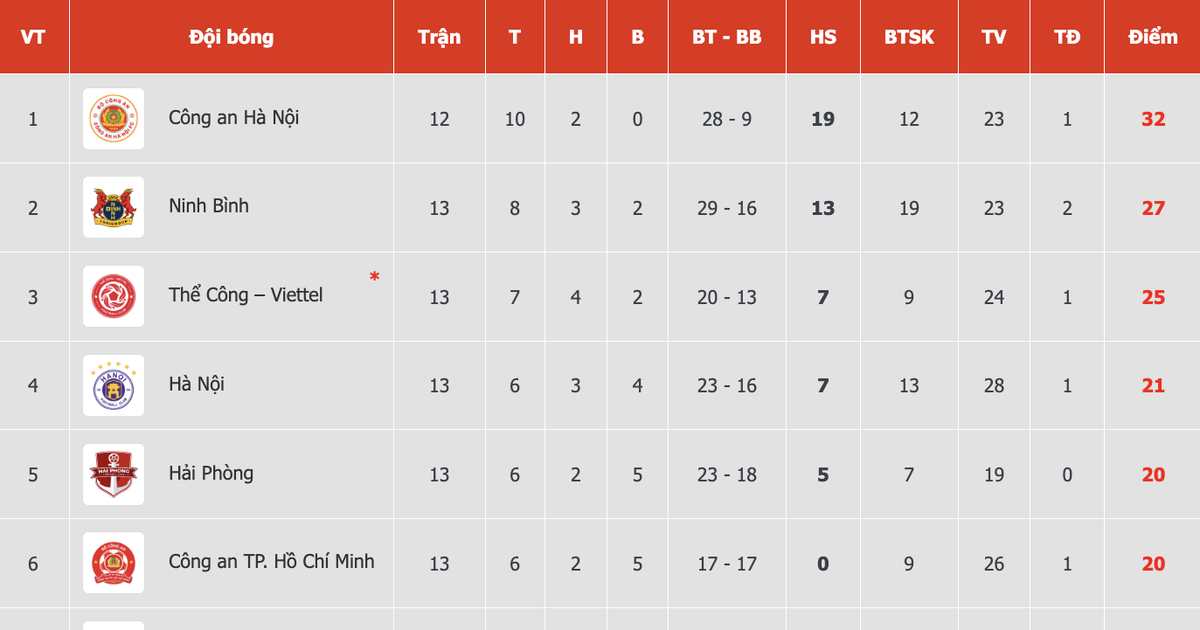The width and height of the screenshot is (1200, 630).
Task: Click the Công an TP. Hồ Chí Minh logo
Action: (x=113, y=563)
